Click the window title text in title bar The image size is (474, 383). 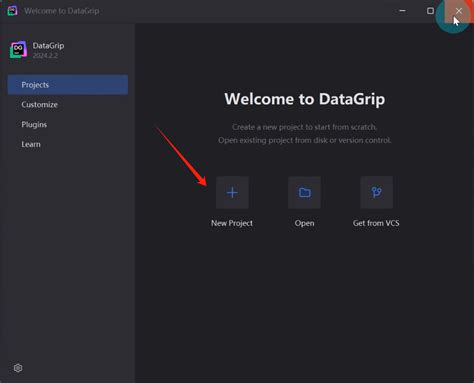62,11
